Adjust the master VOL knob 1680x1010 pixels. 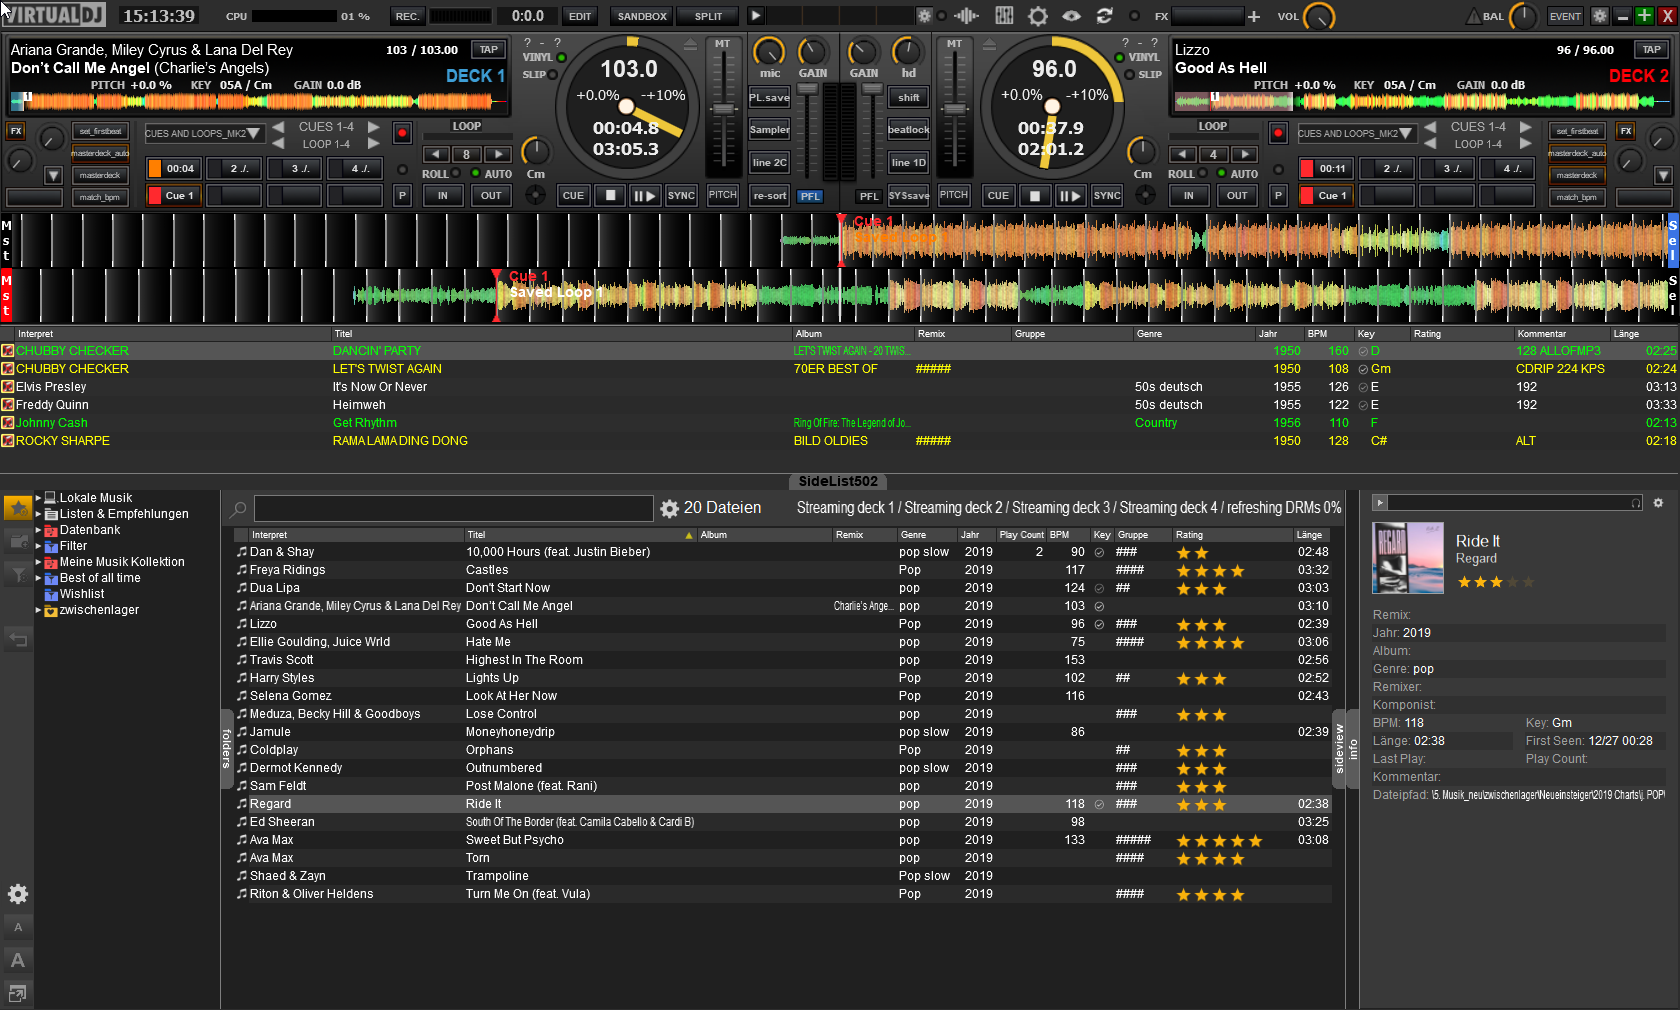point(1319,17)
